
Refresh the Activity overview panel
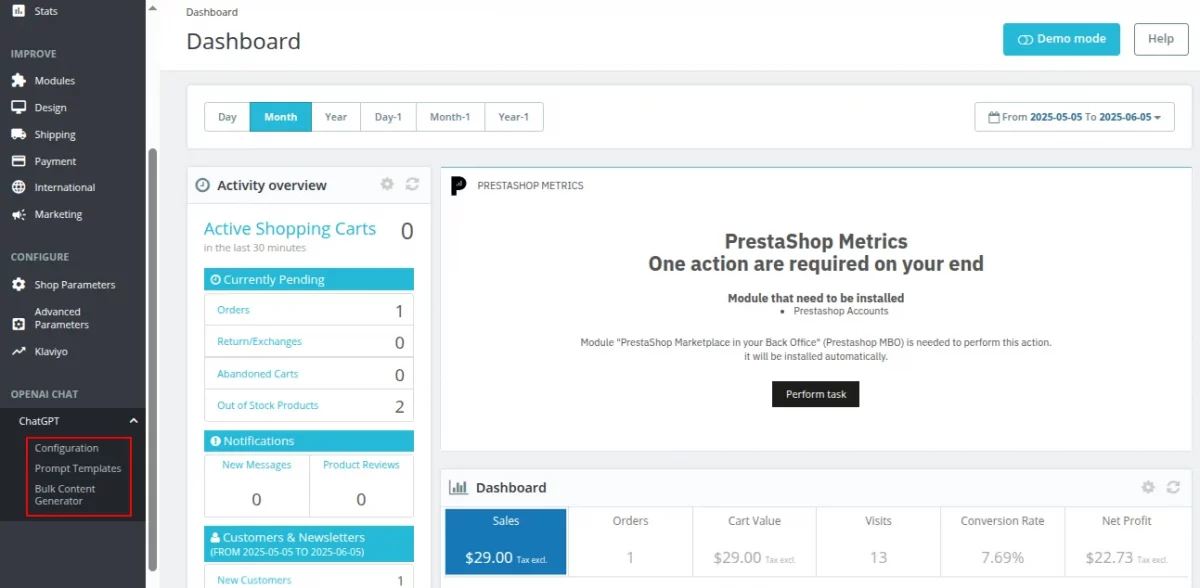tap(412, 184)
